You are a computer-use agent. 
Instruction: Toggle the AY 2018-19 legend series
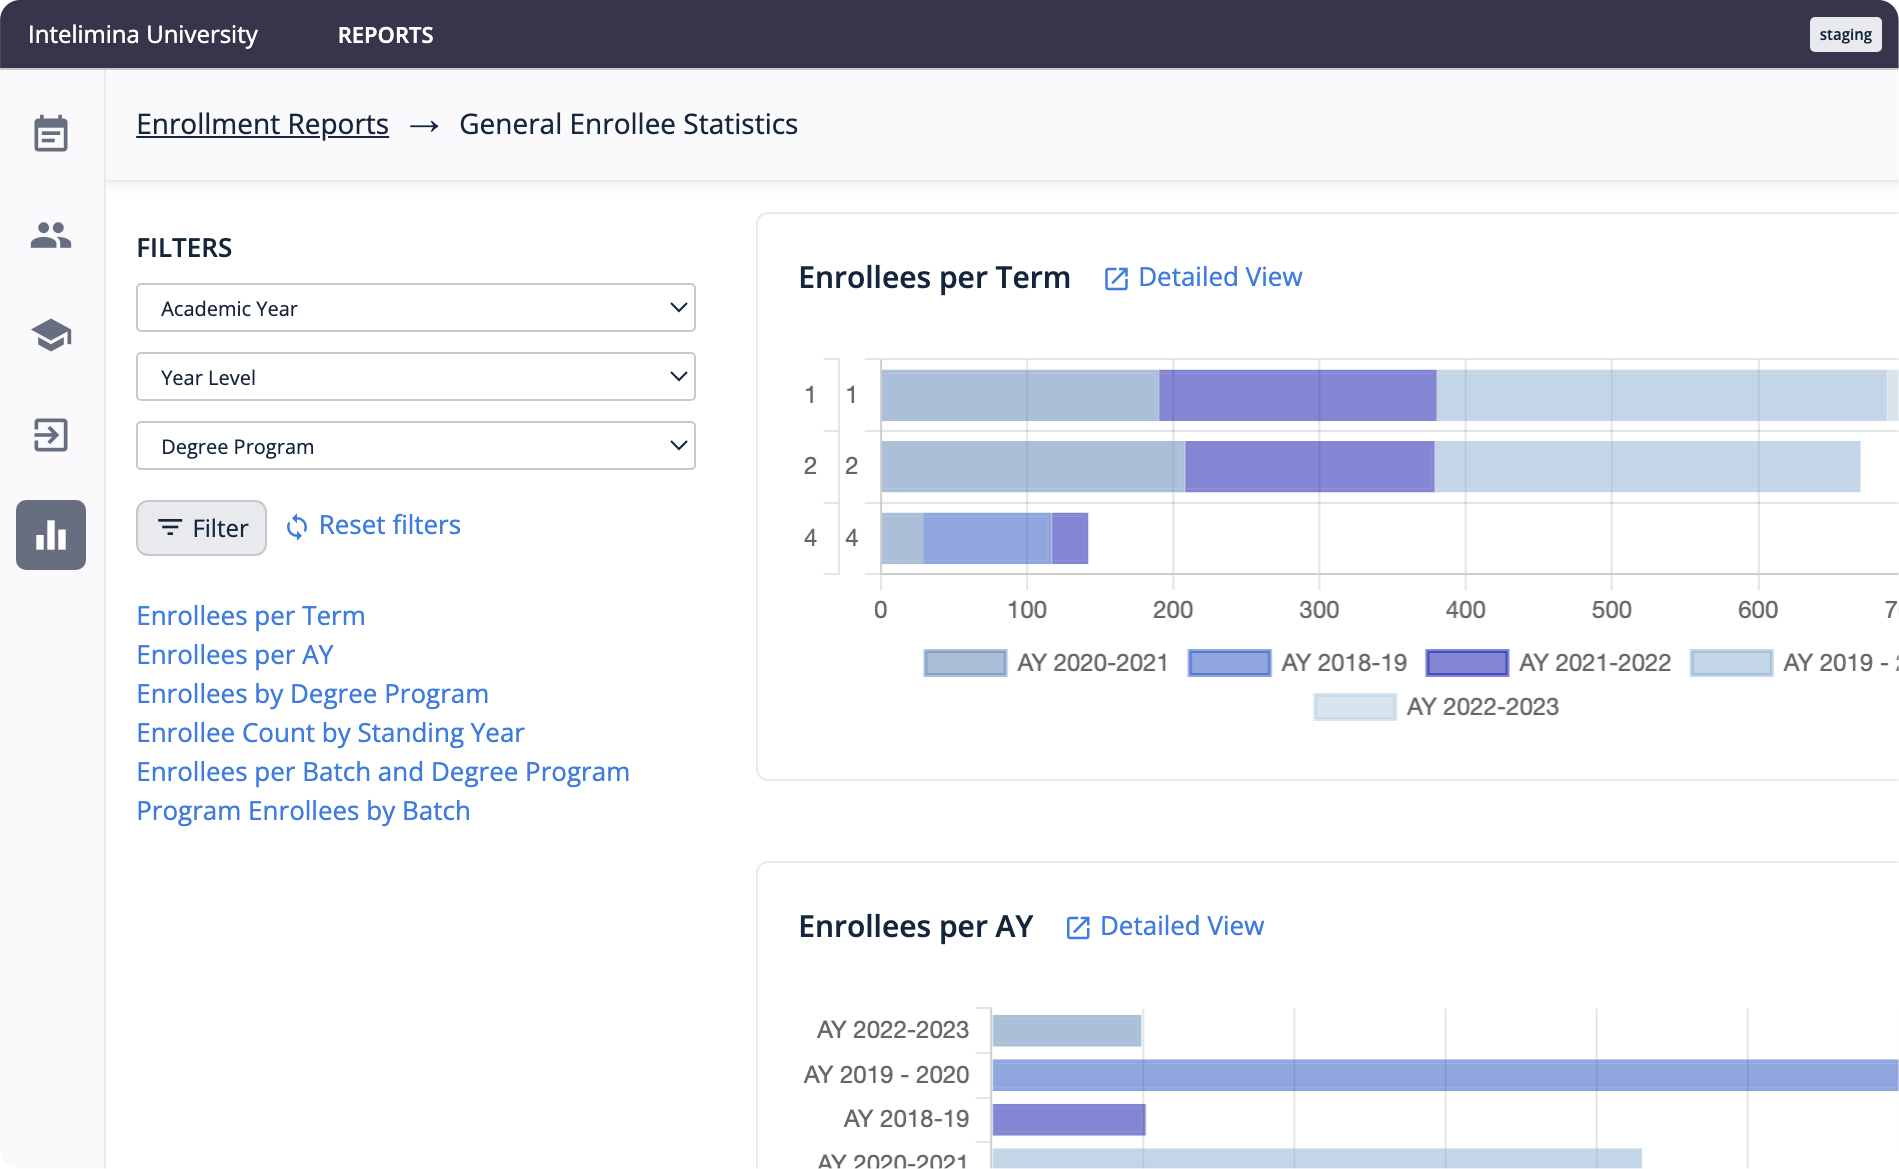(x=1298, y=663)
